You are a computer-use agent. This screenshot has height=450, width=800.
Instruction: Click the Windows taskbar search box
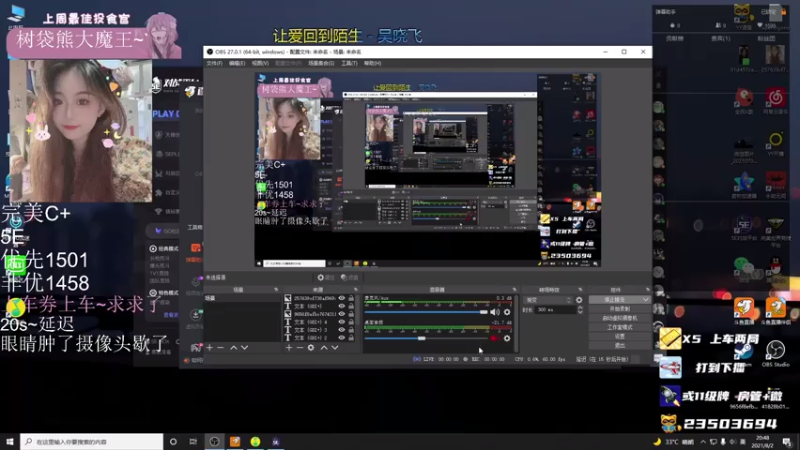point(92,441)
